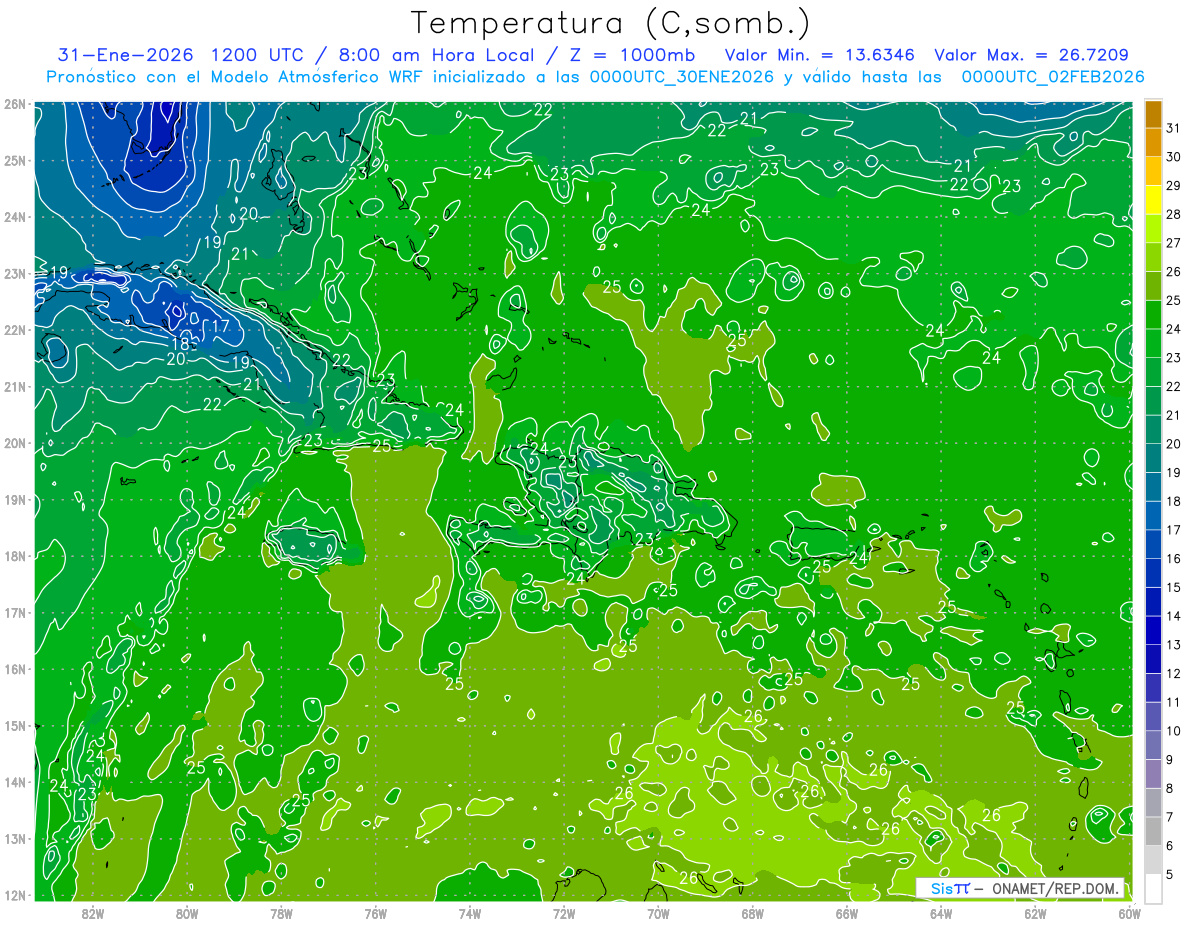This screenshot has width=1200, height=927.
Task: Click the 26N latitude axis label
Action: (x=14, y=104)
